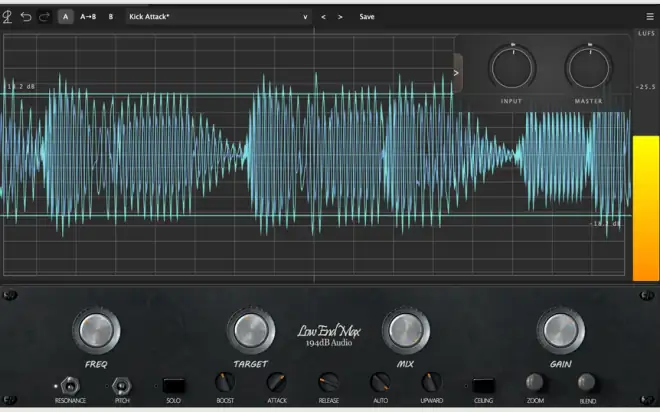Click the RELEASE knob
The height and width of the screenshot is (412, 660).
pyautogui.click(x=328, y=383)
